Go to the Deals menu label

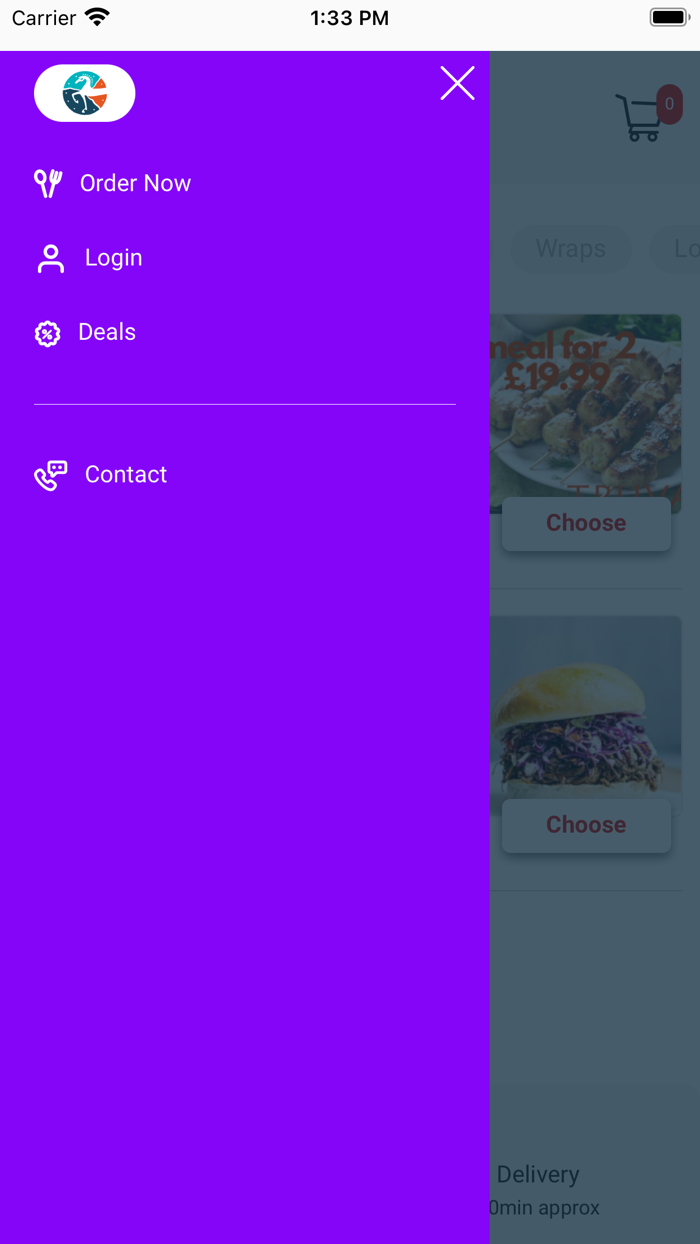(x=107, y=332)
